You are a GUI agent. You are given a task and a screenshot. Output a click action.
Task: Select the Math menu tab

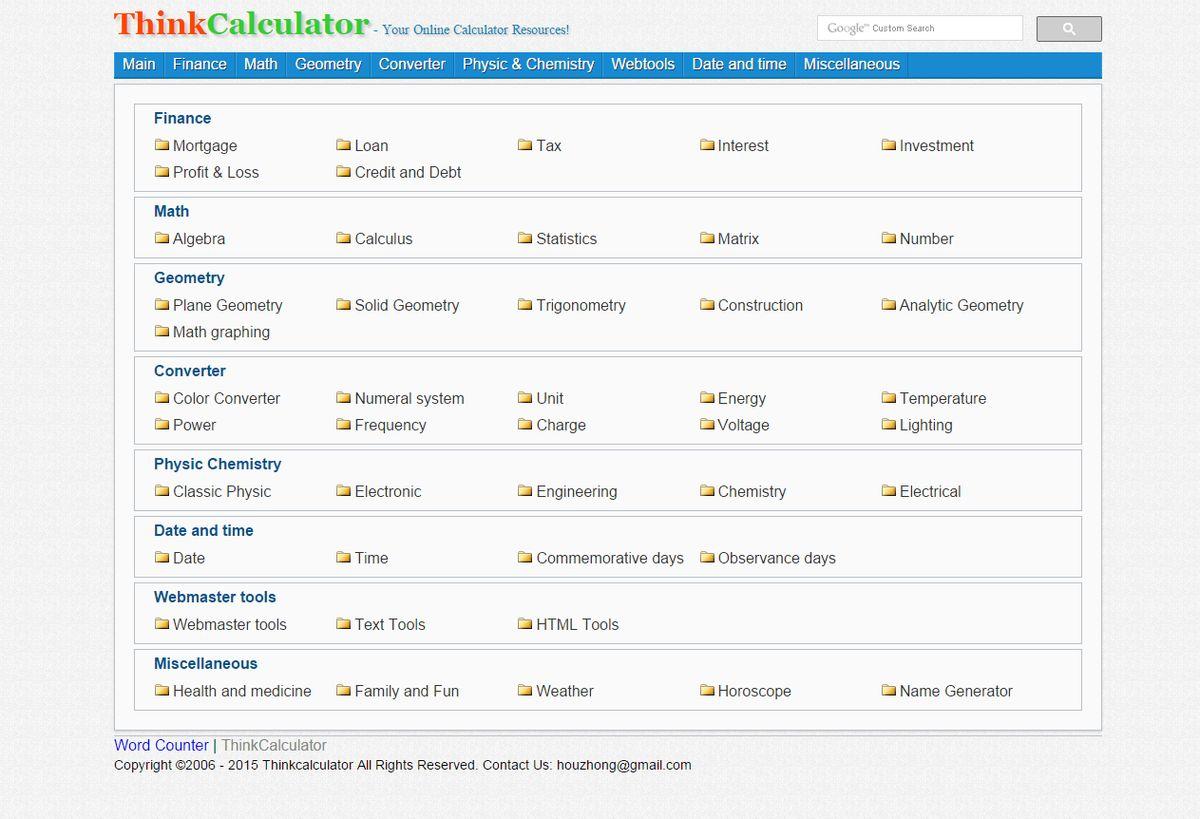pyautogui.click(x=261, y=64)
